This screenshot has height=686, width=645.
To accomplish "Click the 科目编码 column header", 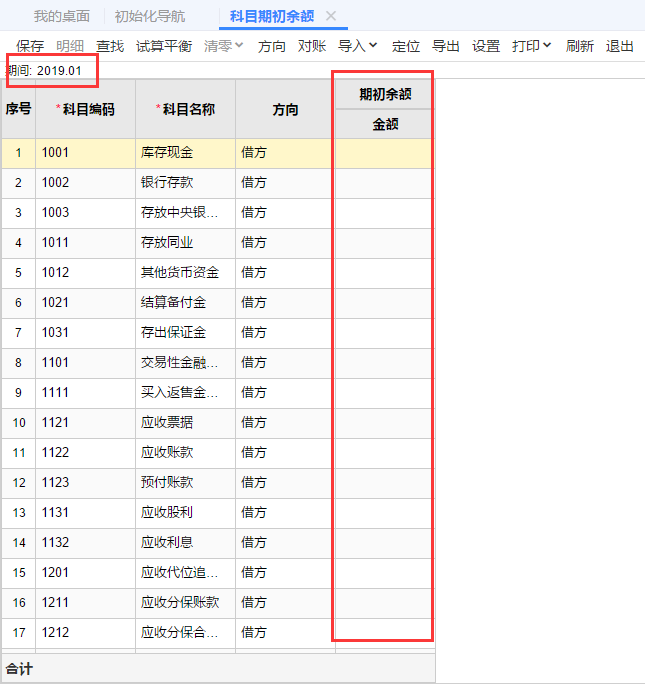I will point(85,109).
